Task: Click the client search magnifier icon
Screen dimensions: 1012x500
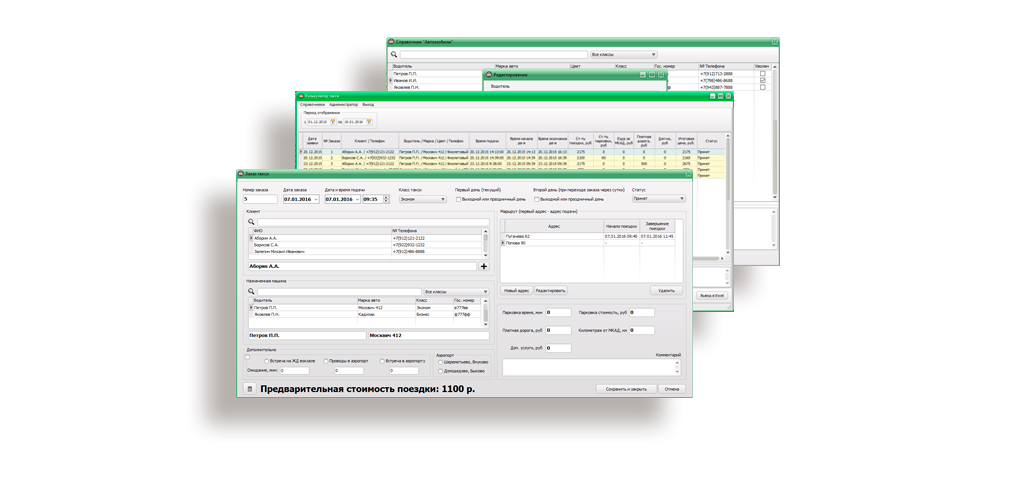Action: tap(252, 222)
